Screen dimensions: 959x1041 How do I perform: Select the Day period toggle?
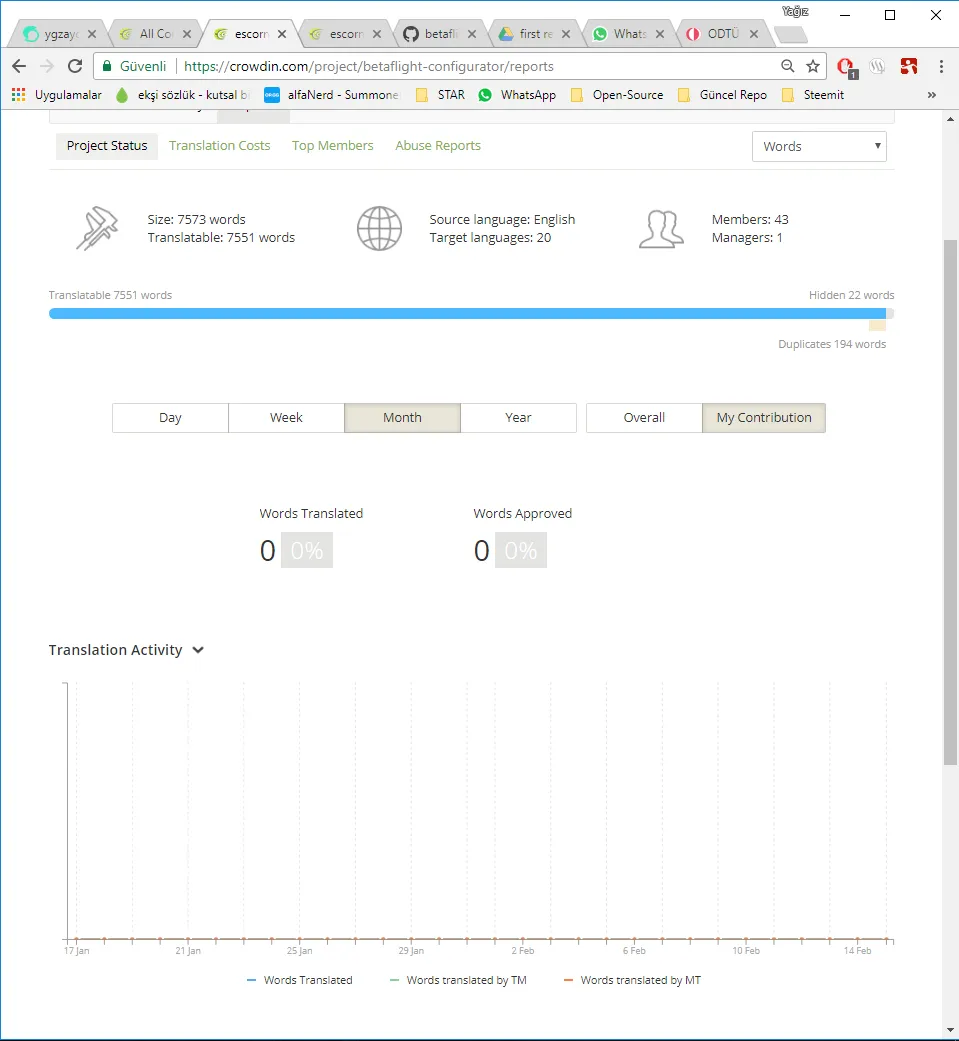coord(170,418)
